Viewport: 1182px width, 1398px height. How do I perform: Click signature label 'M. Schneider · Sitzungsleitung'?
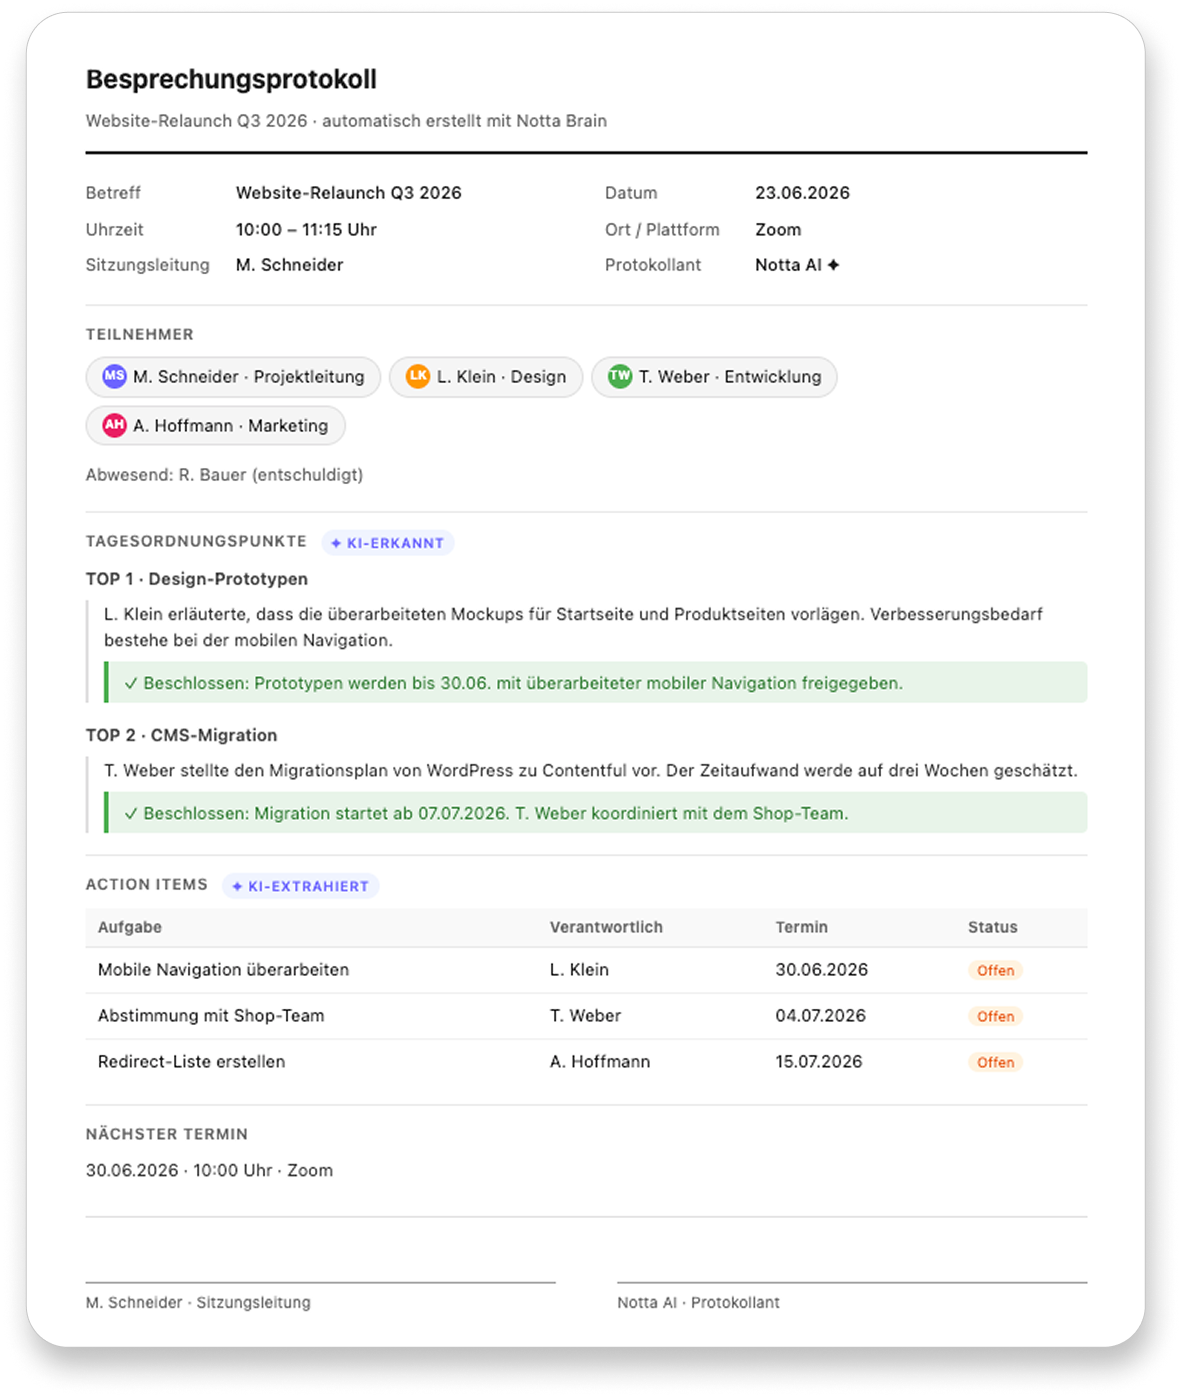pos(198,1303)
